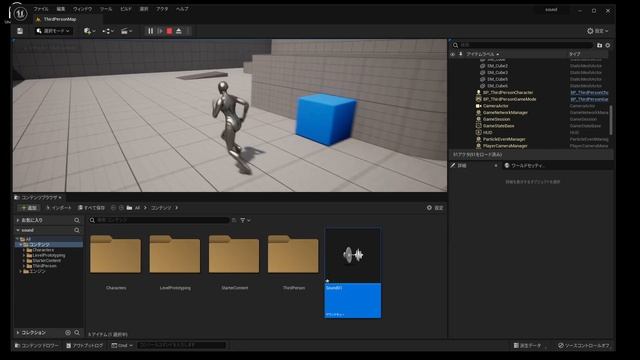The height and width of the screenshot is (360, 640).
Task: Click the All breadcrumb in the path bar
Action: pyautogui.click(x=137, y=208)
